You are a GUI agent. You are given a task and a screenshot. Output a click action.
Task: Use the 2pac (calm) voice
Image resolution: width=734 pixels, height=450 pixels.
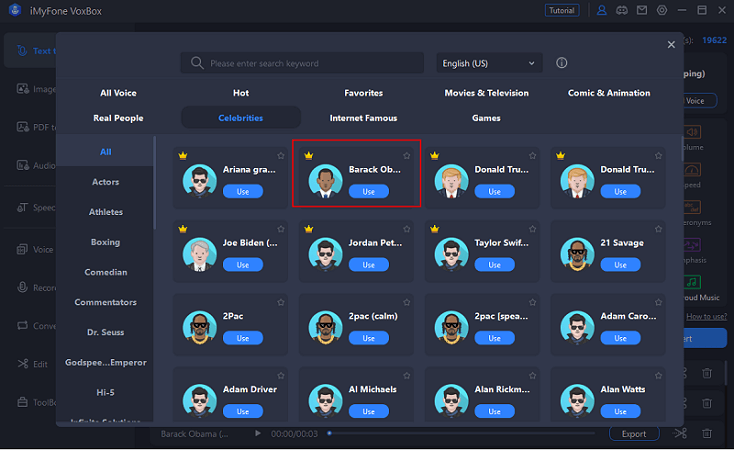coord(368,338)
